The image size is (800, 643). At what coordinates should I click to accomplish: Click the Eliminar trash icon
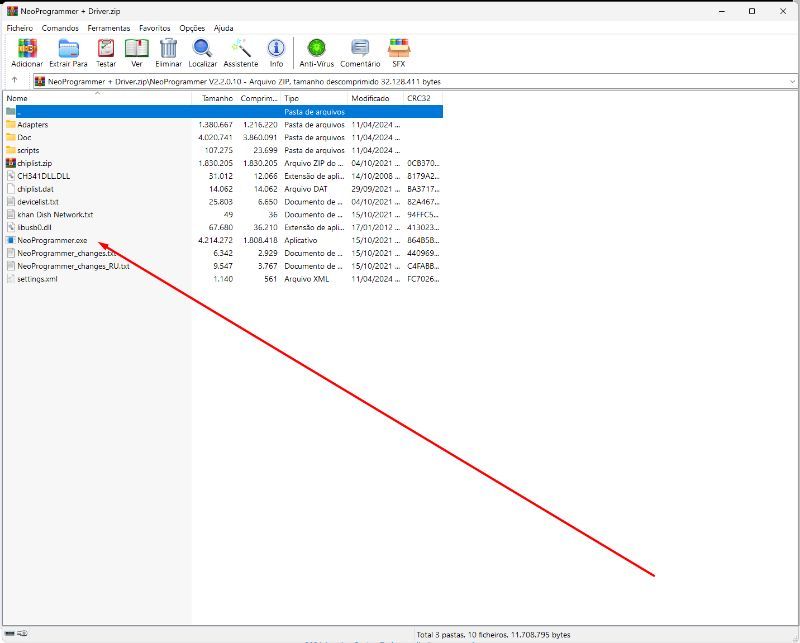pos(168,48)
